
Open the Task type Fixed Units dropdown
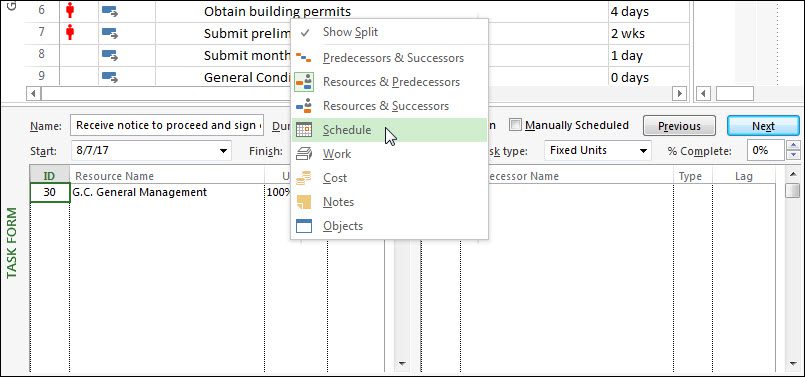tap(643, 151)
